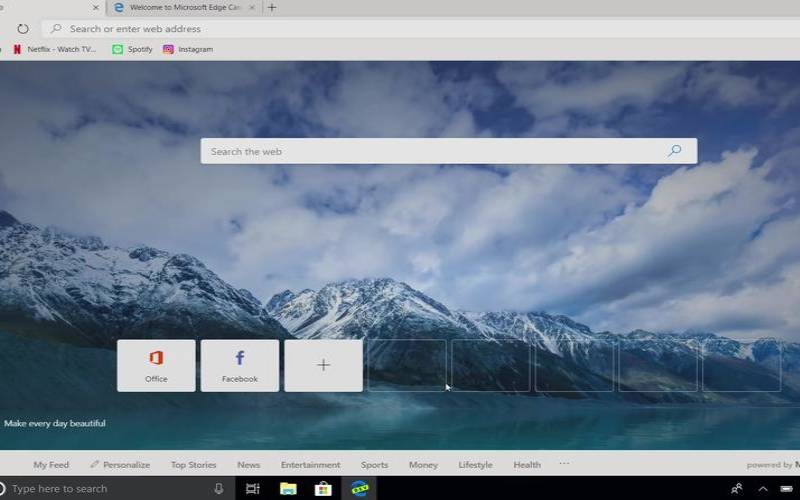Open Spotify bookmark in favorites bar
Image resolution: width=800 pixels, height=500 pixels.
pyautogui.click(x=132, y=49)
